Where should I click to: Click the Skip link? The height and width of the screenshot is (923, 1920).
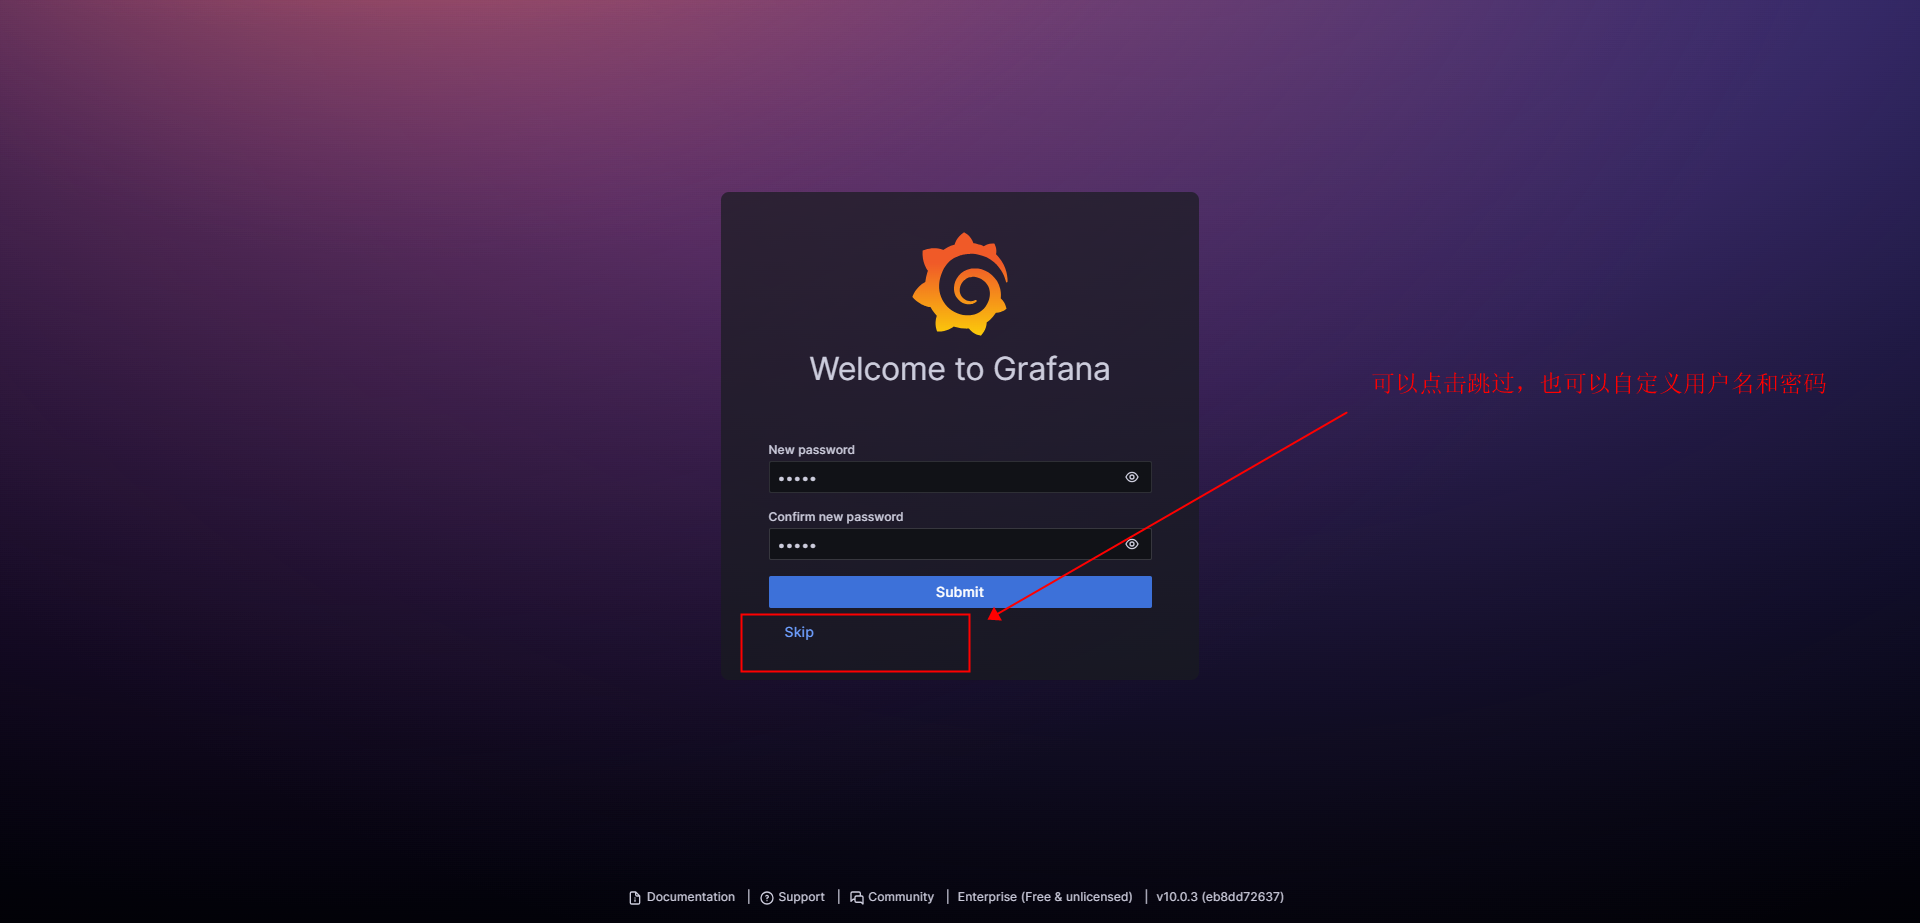click(798, 632)
